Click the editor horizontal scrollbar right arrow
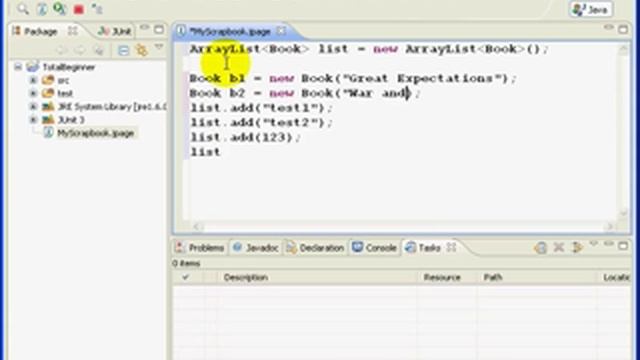640x360 pixels. (x=610, y=226)
